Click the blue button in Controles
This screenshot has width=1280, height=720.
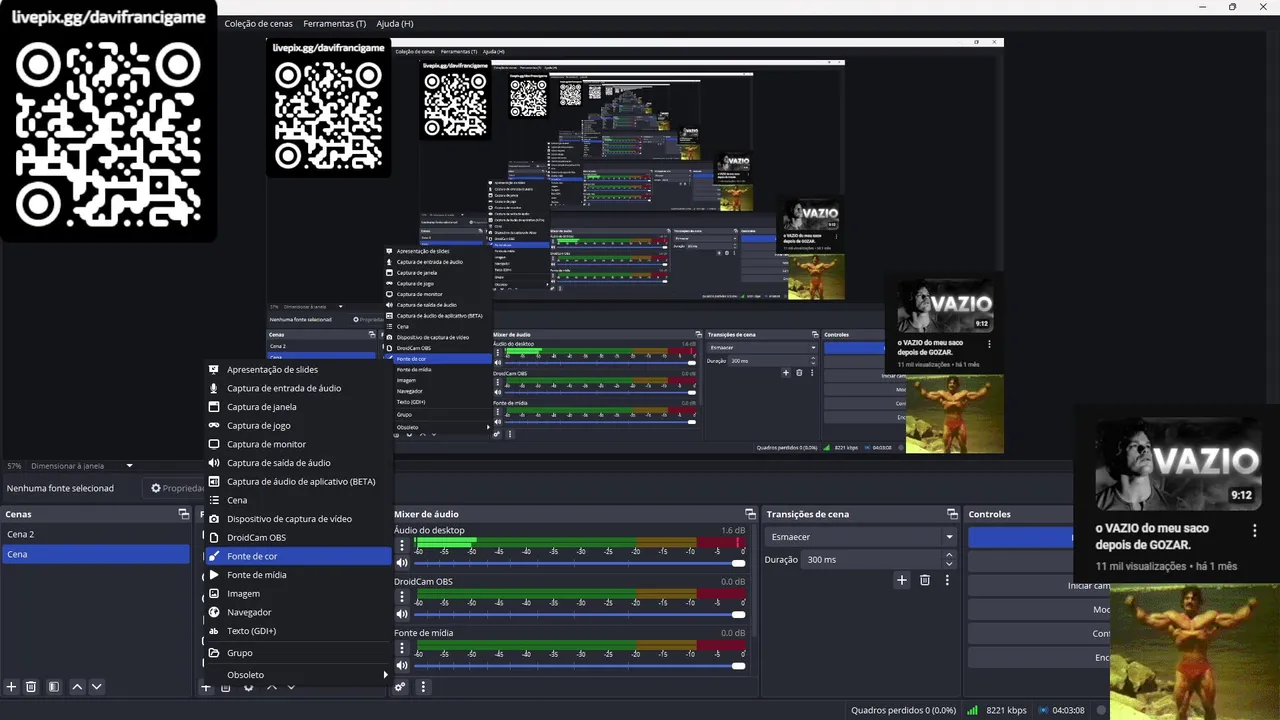pyautogui.click(x=1020, y=537)
